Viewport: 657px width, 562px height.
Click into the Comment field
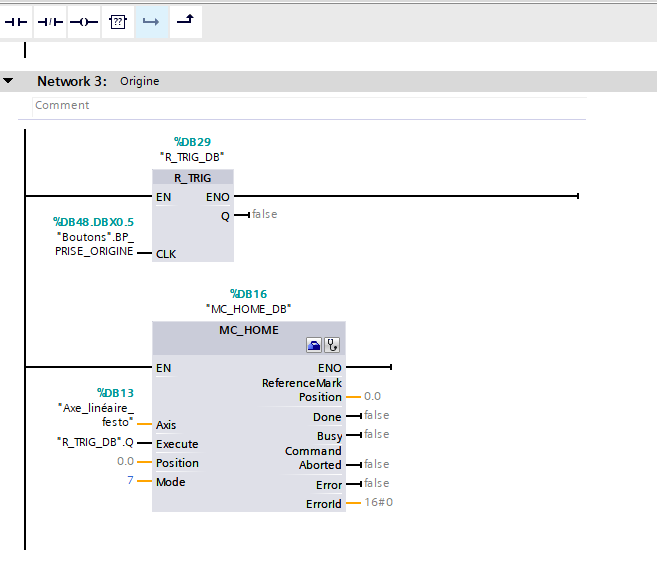coord(309,106)
